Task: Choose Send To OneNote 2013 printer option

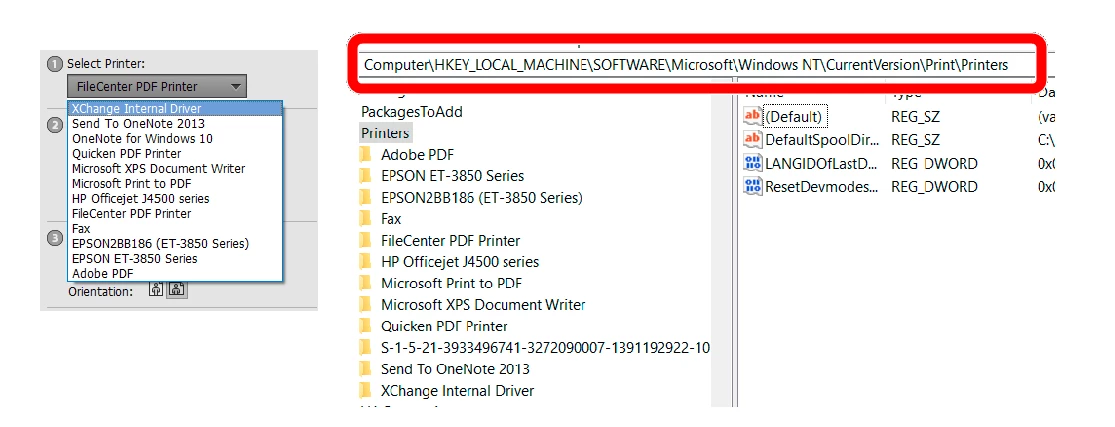Action: (176, 124)
